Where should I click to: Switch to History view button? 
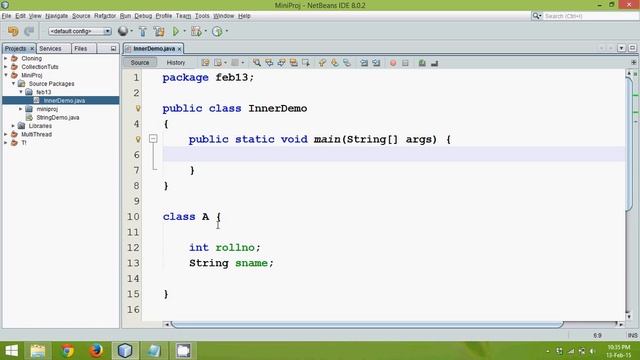[176, 62]
